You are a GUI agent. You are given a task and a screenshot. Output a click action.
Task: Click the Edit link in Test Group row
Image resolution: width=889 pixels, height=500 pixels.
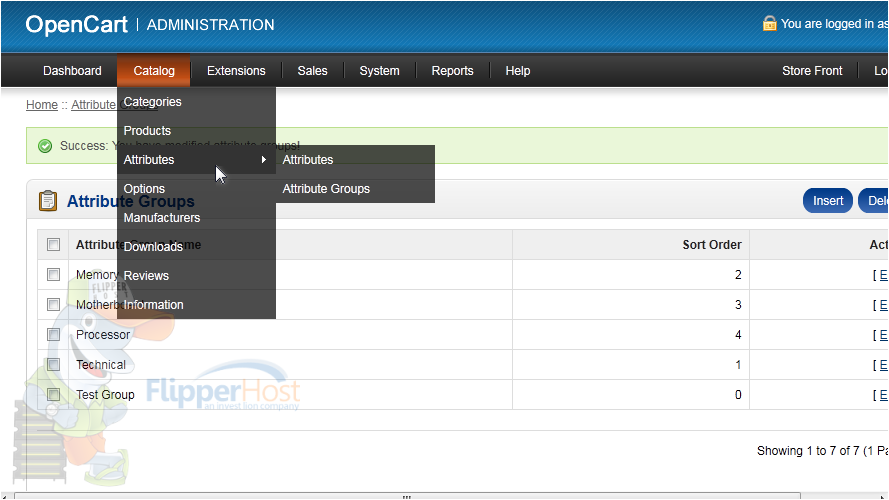pyautogui.click(x=883, y=395)
